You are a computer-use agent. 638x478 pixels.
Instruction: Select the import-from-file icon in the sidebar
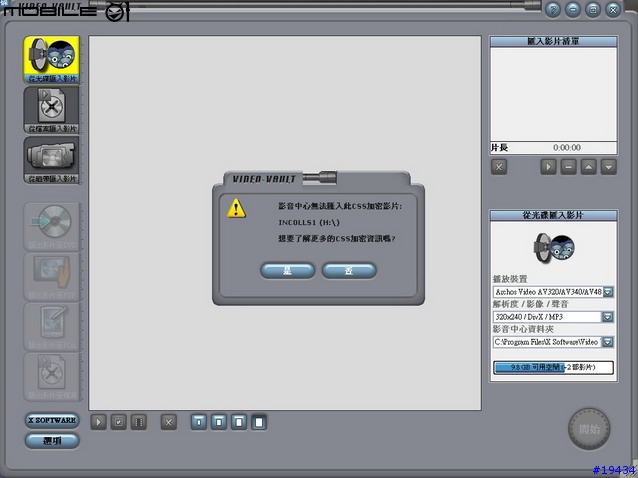click(51, 109)
